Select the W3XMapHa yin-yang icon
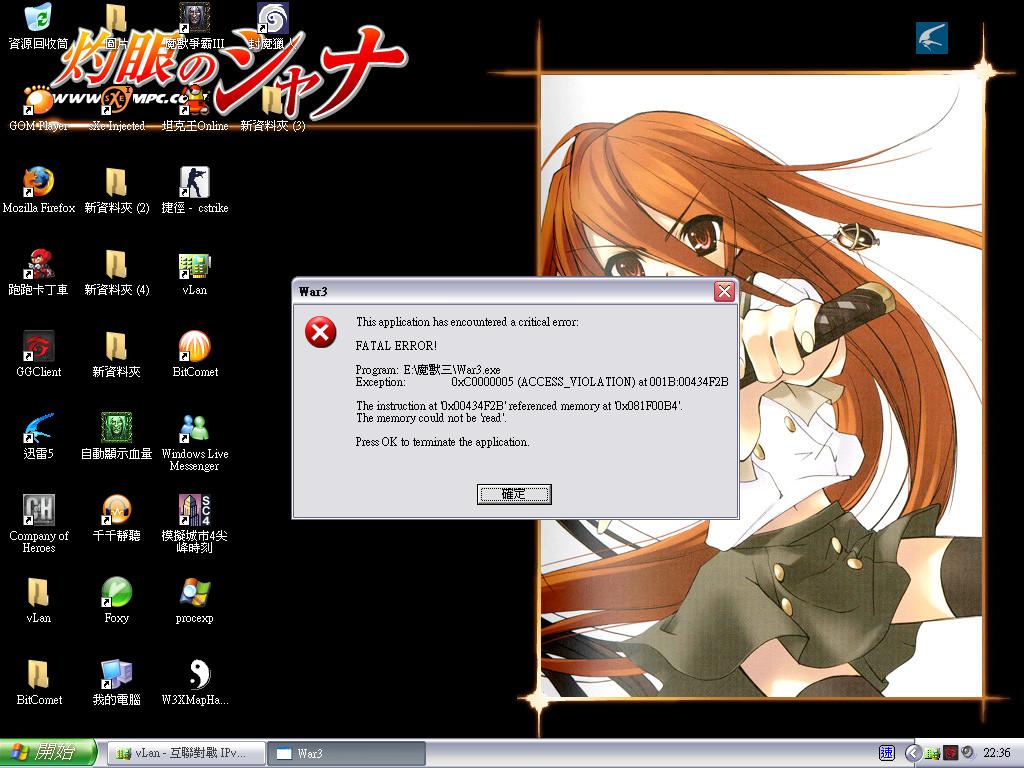Image resolution: width=1024 pixels, height=768 pixels. (x=195, y=675)
